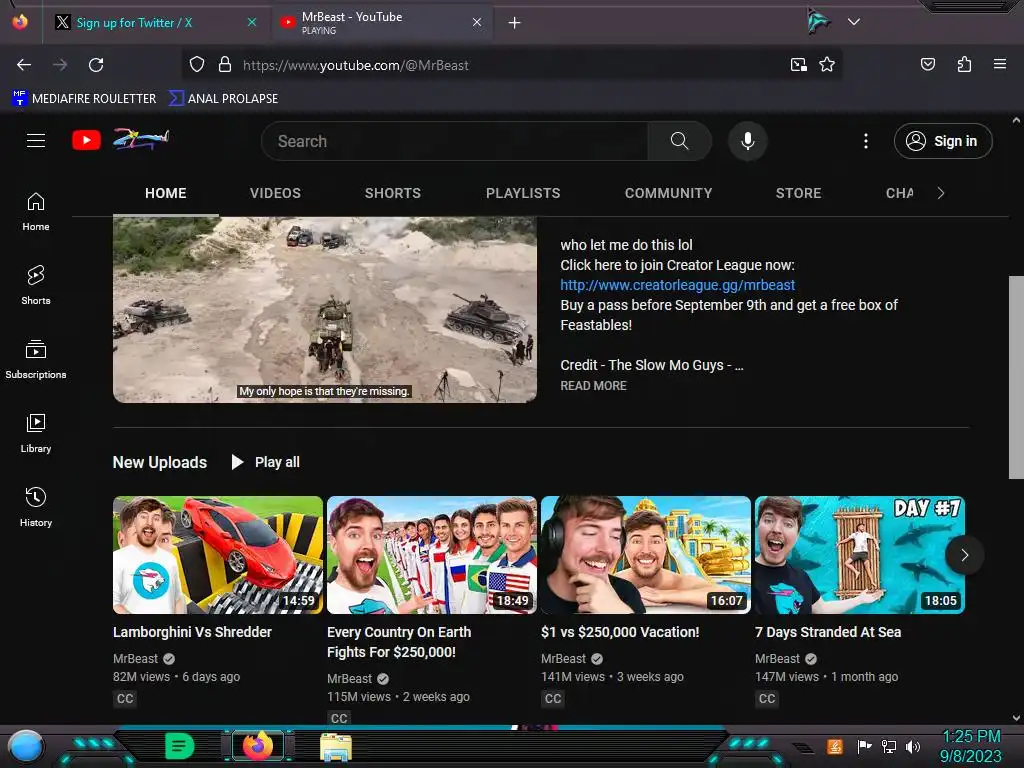1024x768 pixels.
Task: Switch to the Sign up for Twitter tab
Action: [155, 23]
